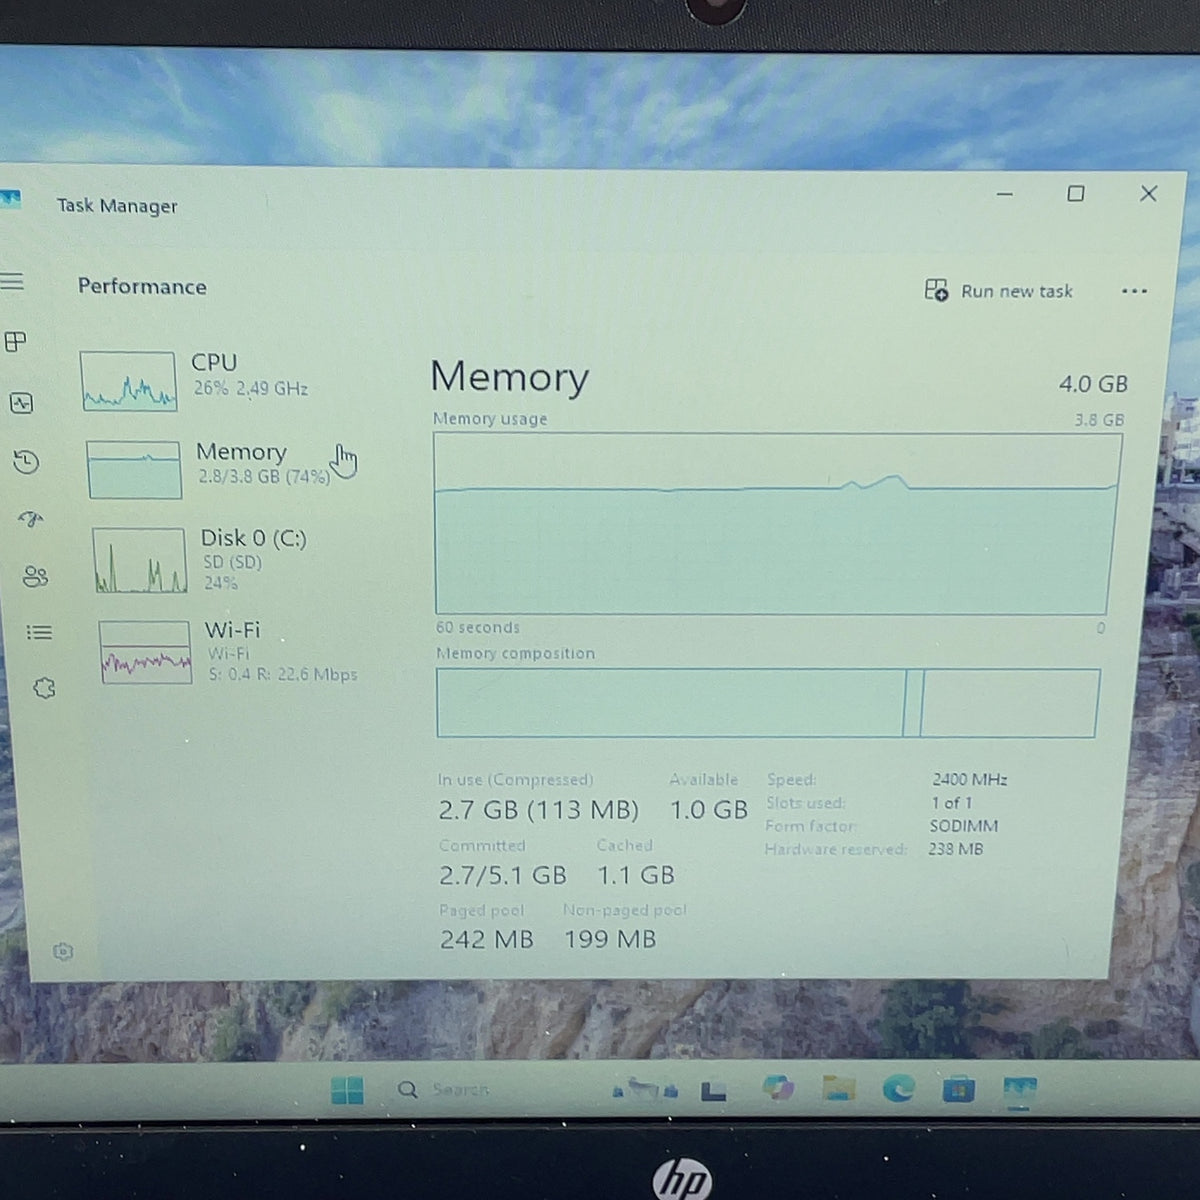This screenshot has width=1200, height=1200.
Task: Click the Task Manager taskbar icon
Action: (1019, 1090)
